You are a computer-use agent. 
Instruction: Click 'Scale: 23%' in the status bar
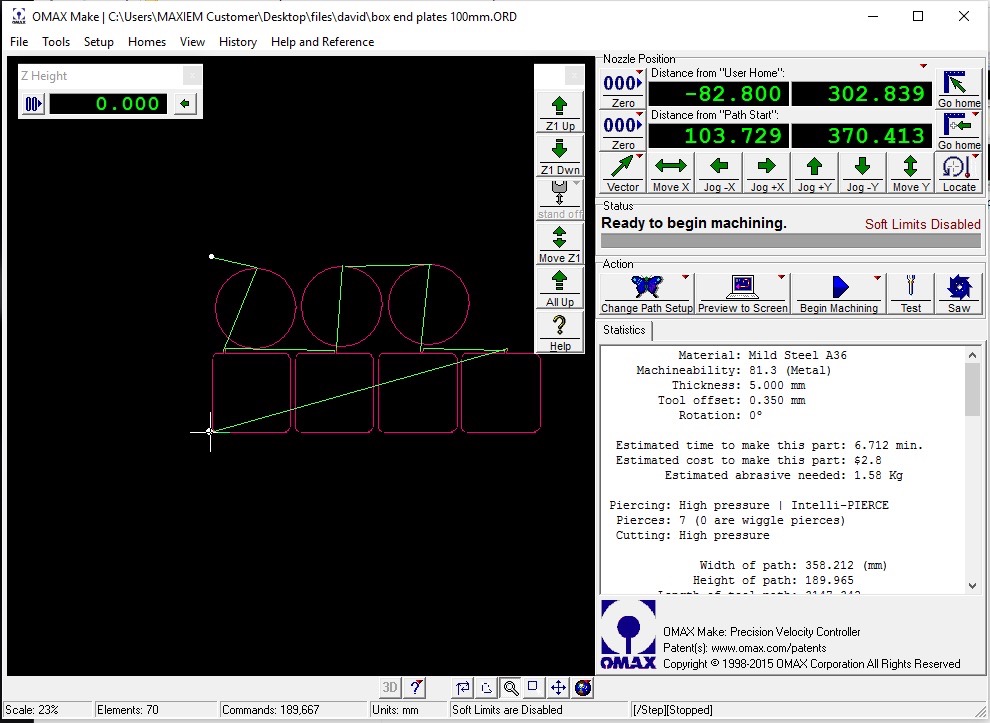pyautogui.click(x=32, y=710)
